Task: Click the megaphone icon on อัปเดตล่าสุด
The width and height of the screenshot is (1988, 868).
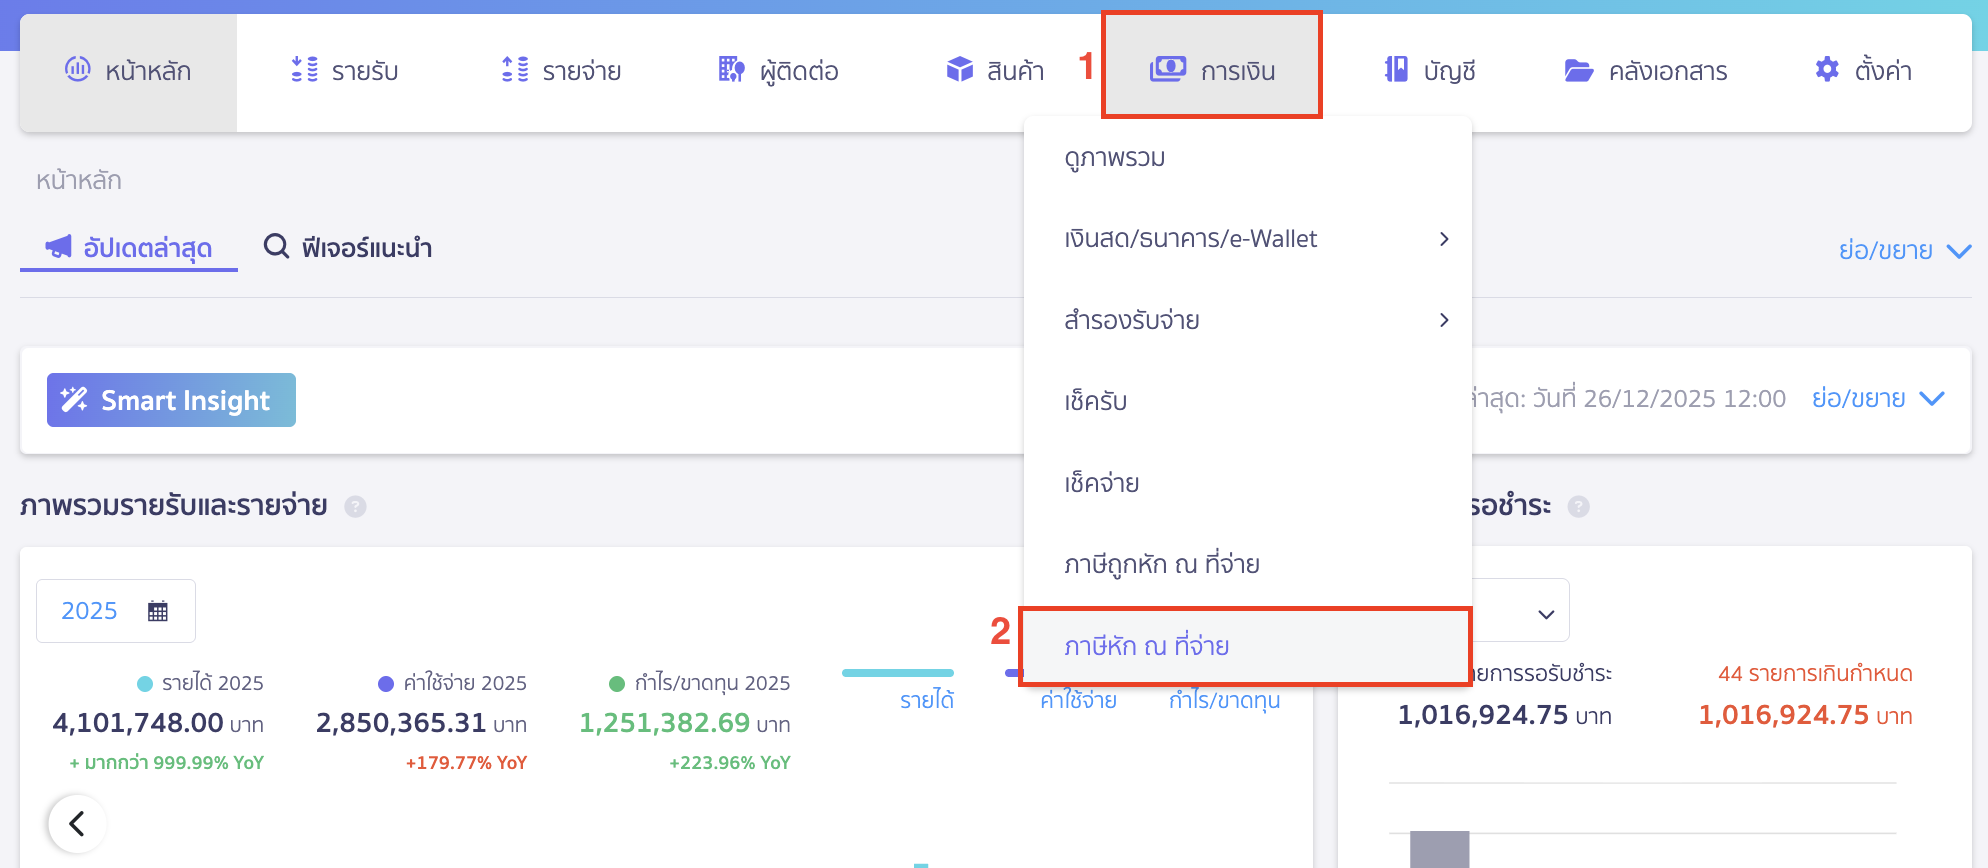Action: 59,246
